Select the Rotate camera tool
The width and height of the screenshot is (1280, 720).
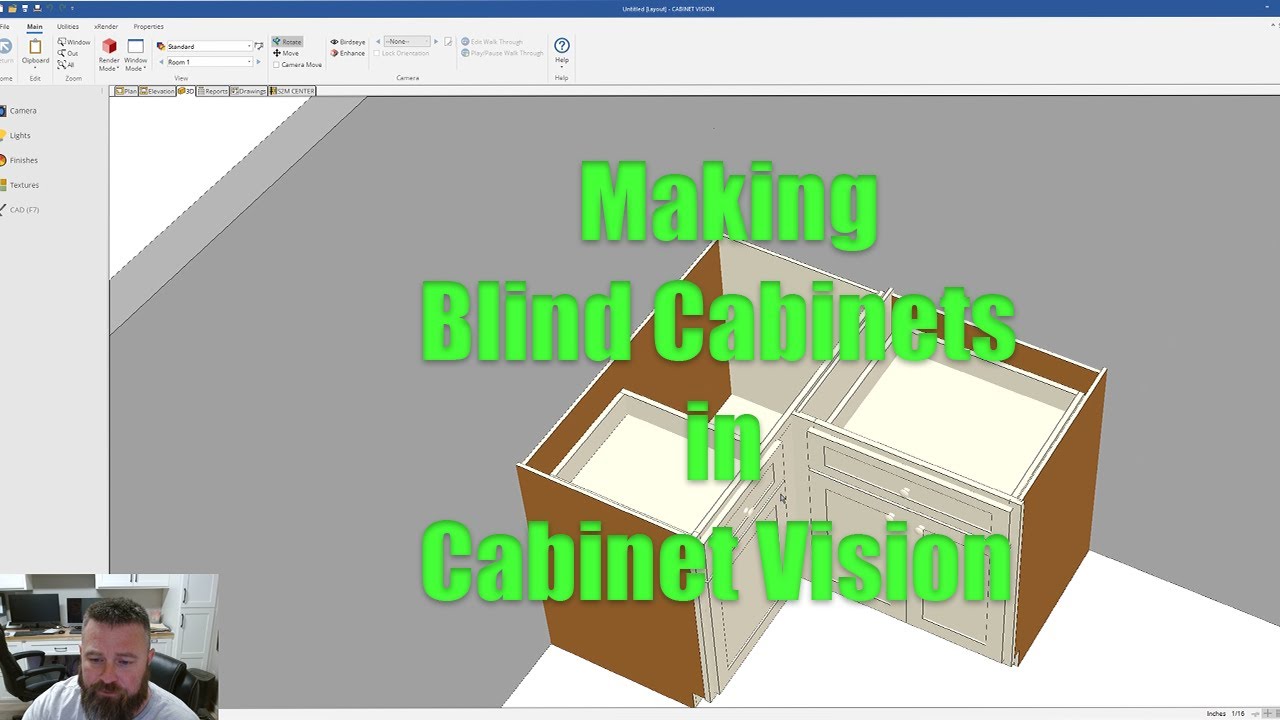coord(287,42)
